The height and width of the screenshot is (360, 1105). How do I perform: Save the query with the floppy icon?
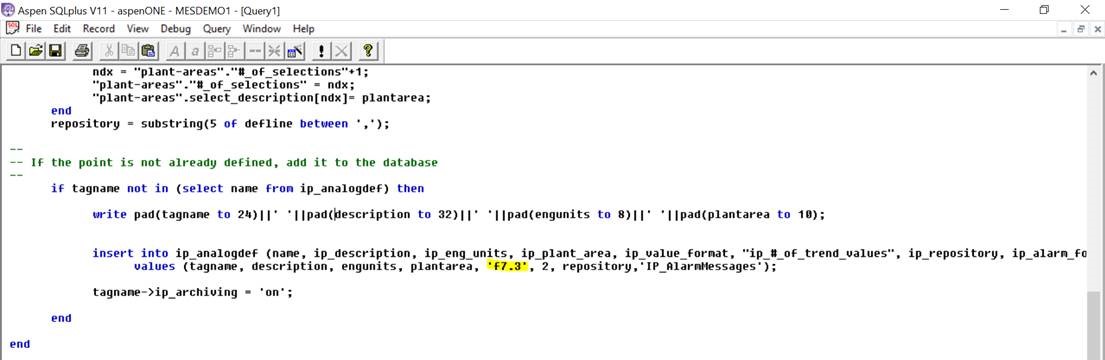pos(55,51)
